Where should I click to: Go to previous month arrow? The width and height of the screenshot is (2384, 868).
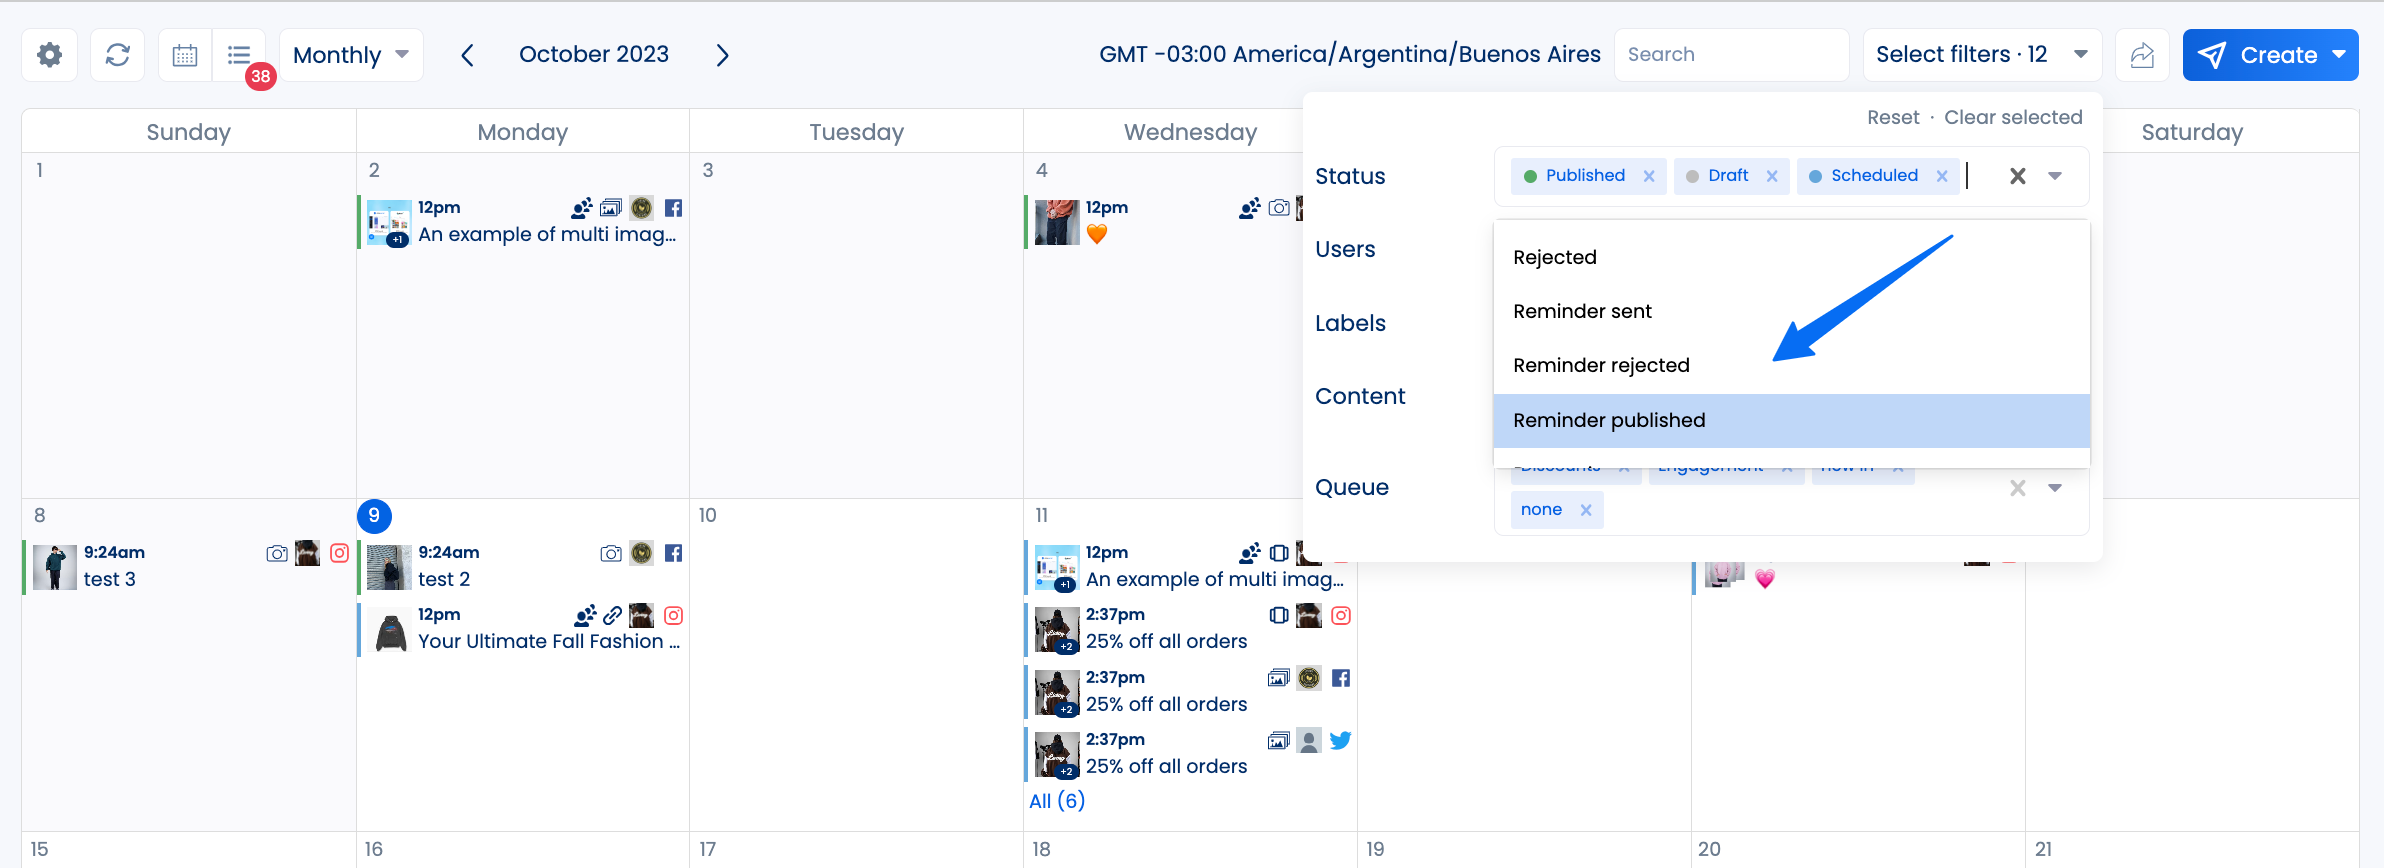coord(467,55)
